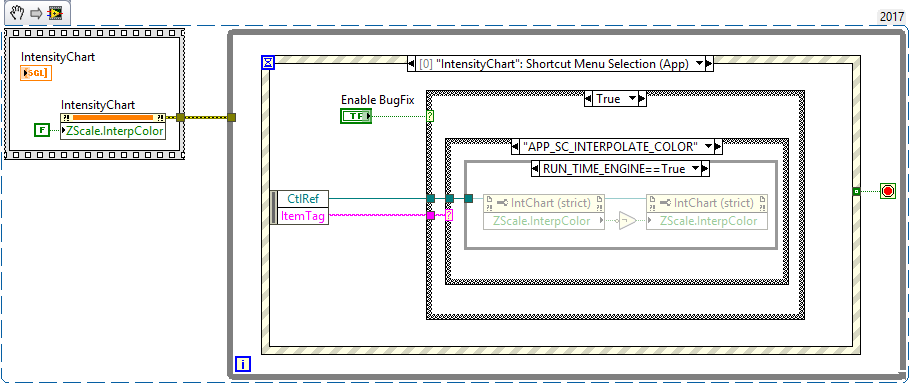Click the IntensityChart terminal label

point(58,57)
